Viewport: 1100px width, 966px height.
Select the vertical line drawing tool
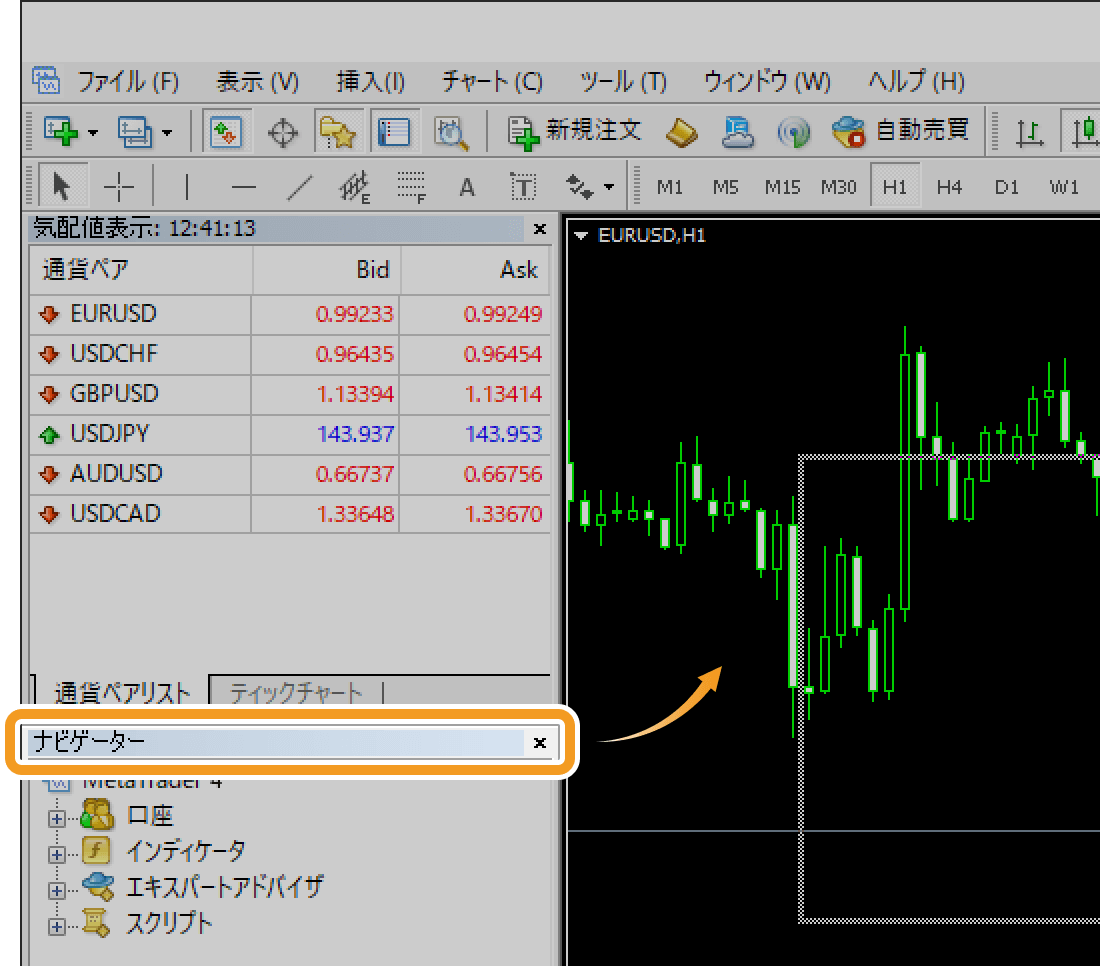point(186,186)
